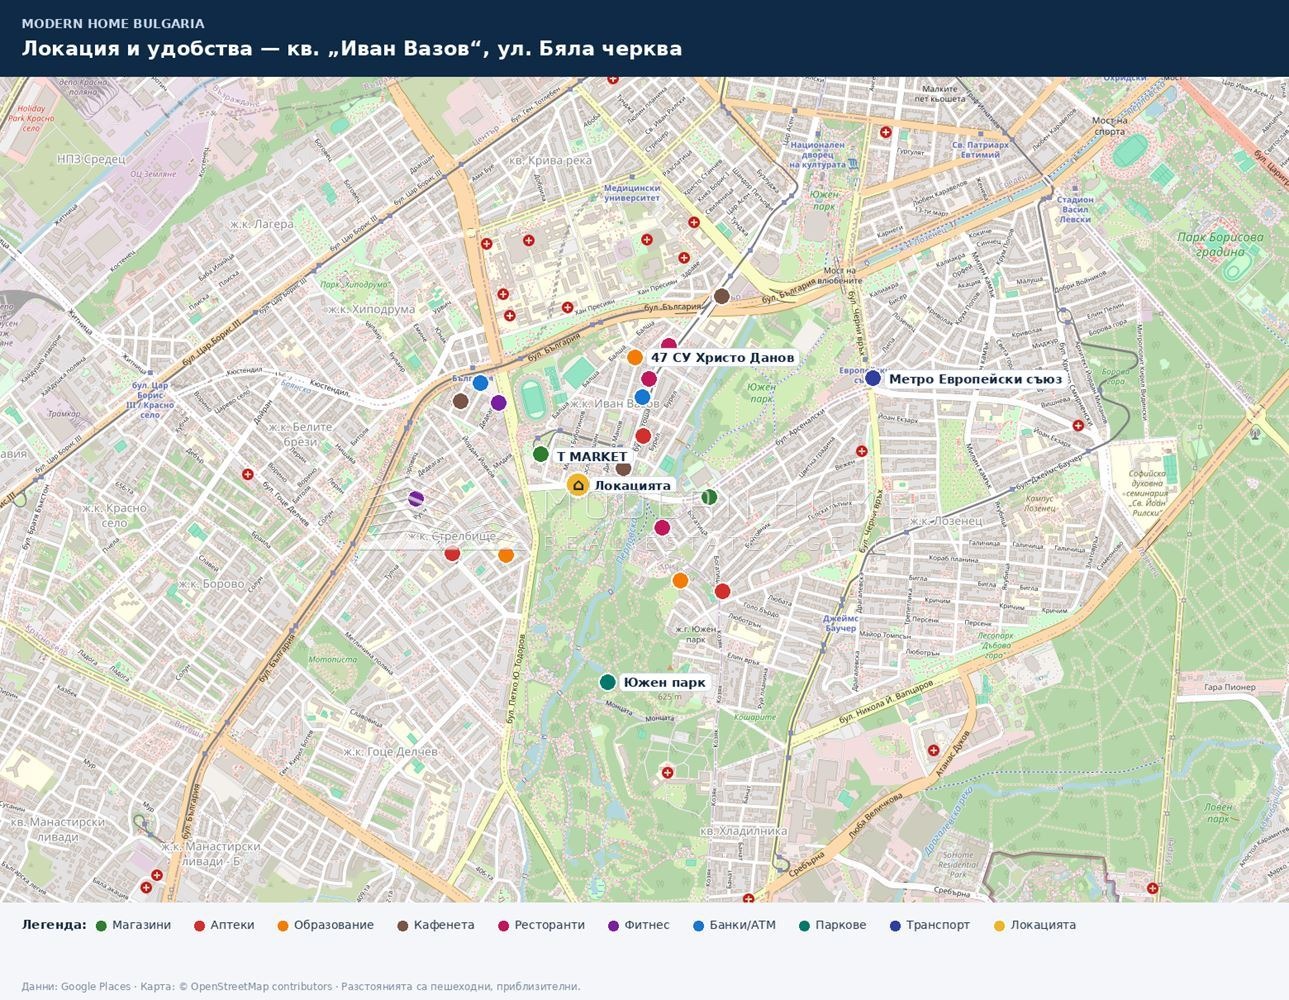
Task: Select the Медицински университет map label
Action: tap(632, 193)
